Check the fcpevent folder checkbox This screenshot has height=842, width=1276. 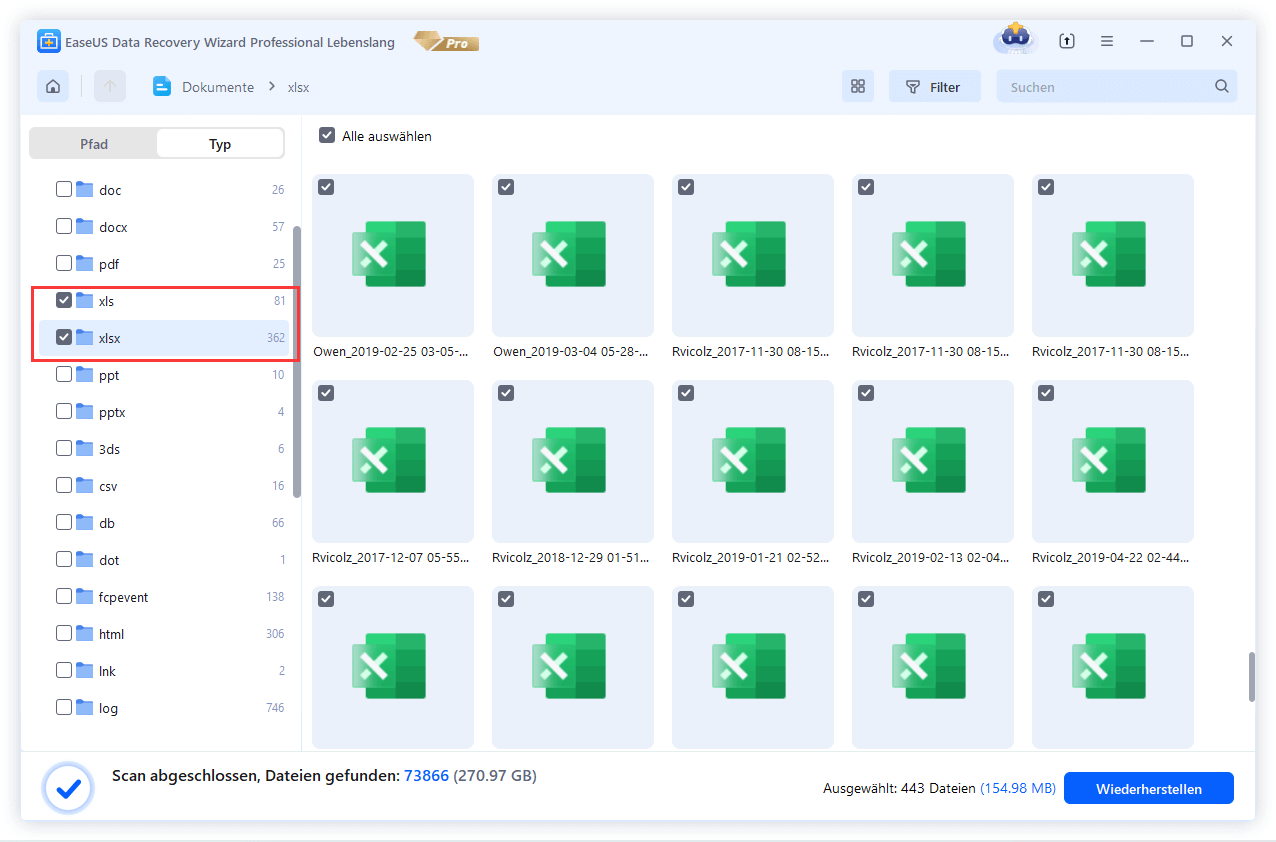point(64,596)
